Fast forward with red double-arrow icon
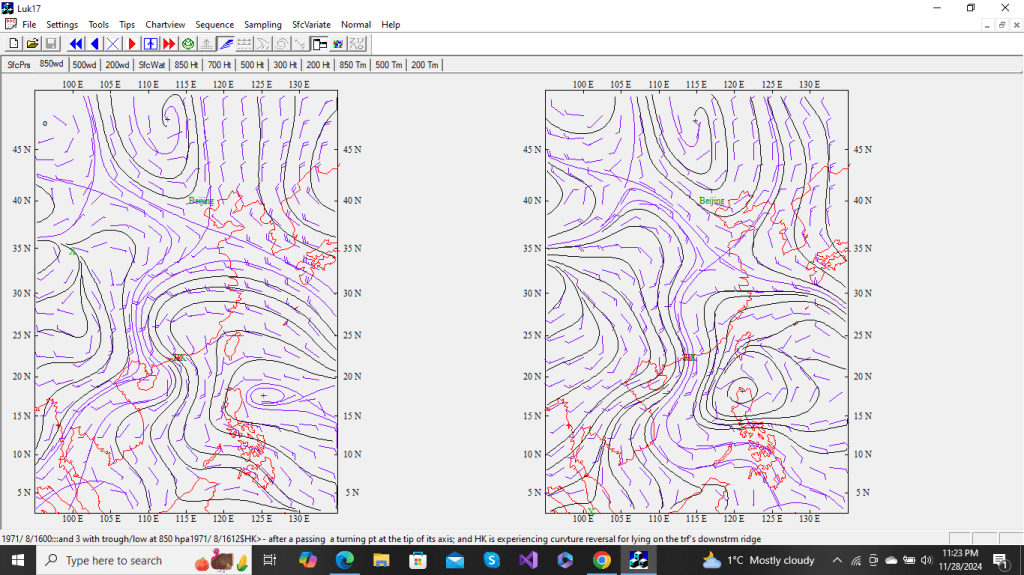 (169, 44)
